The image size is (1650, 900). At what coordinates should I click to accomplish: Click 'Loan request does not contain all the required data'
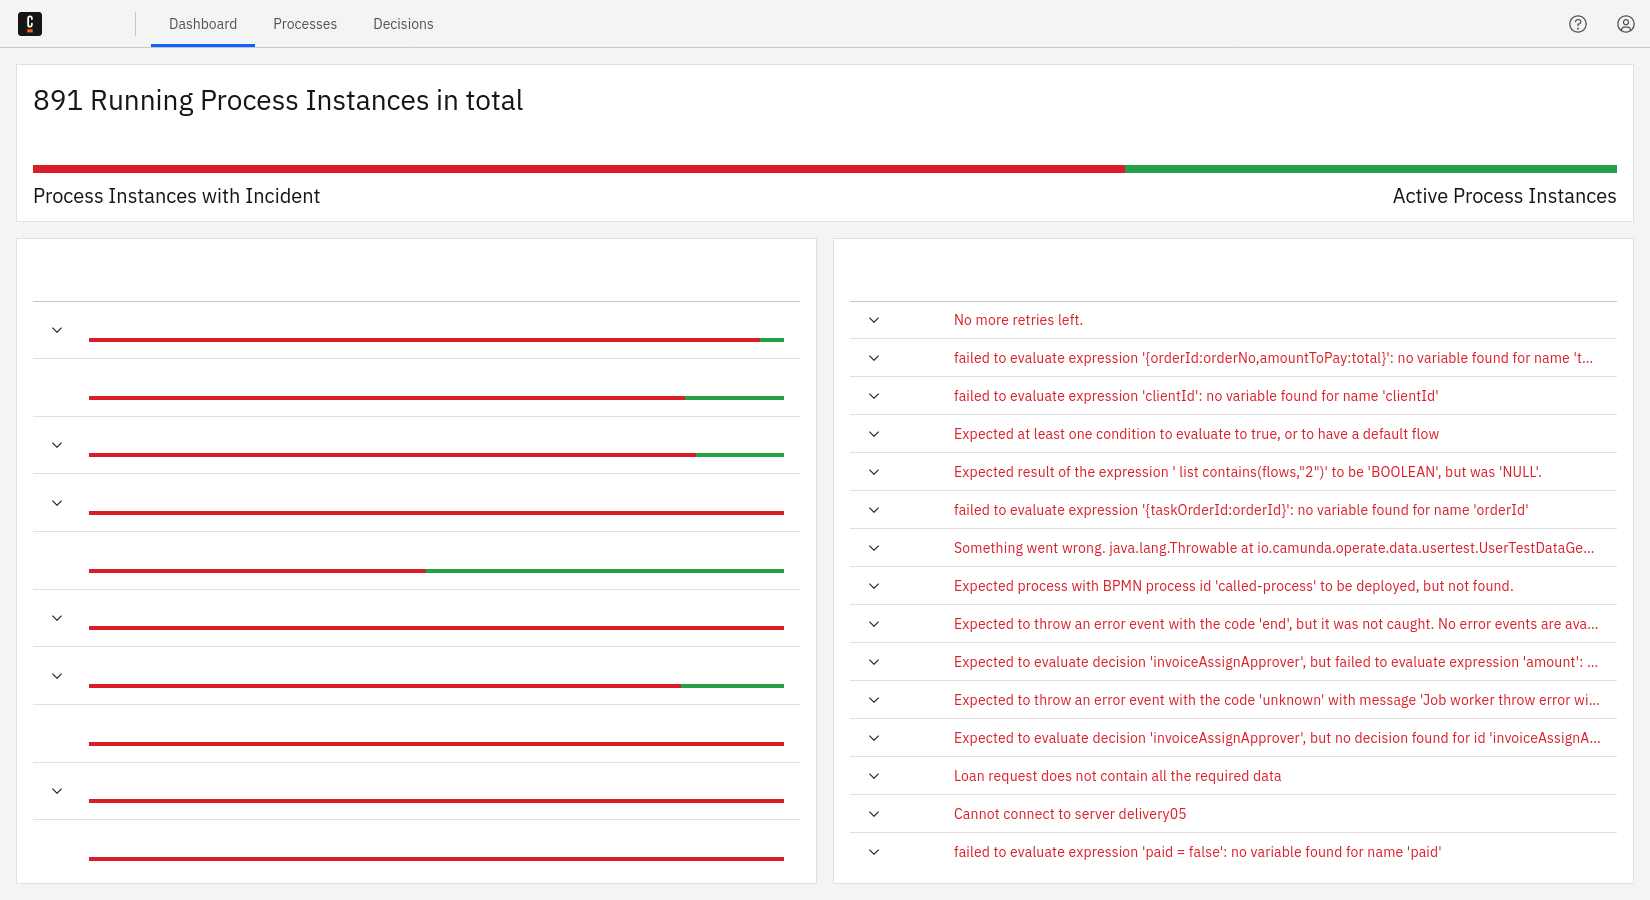pyautogui.click(x=1117, y=776)
